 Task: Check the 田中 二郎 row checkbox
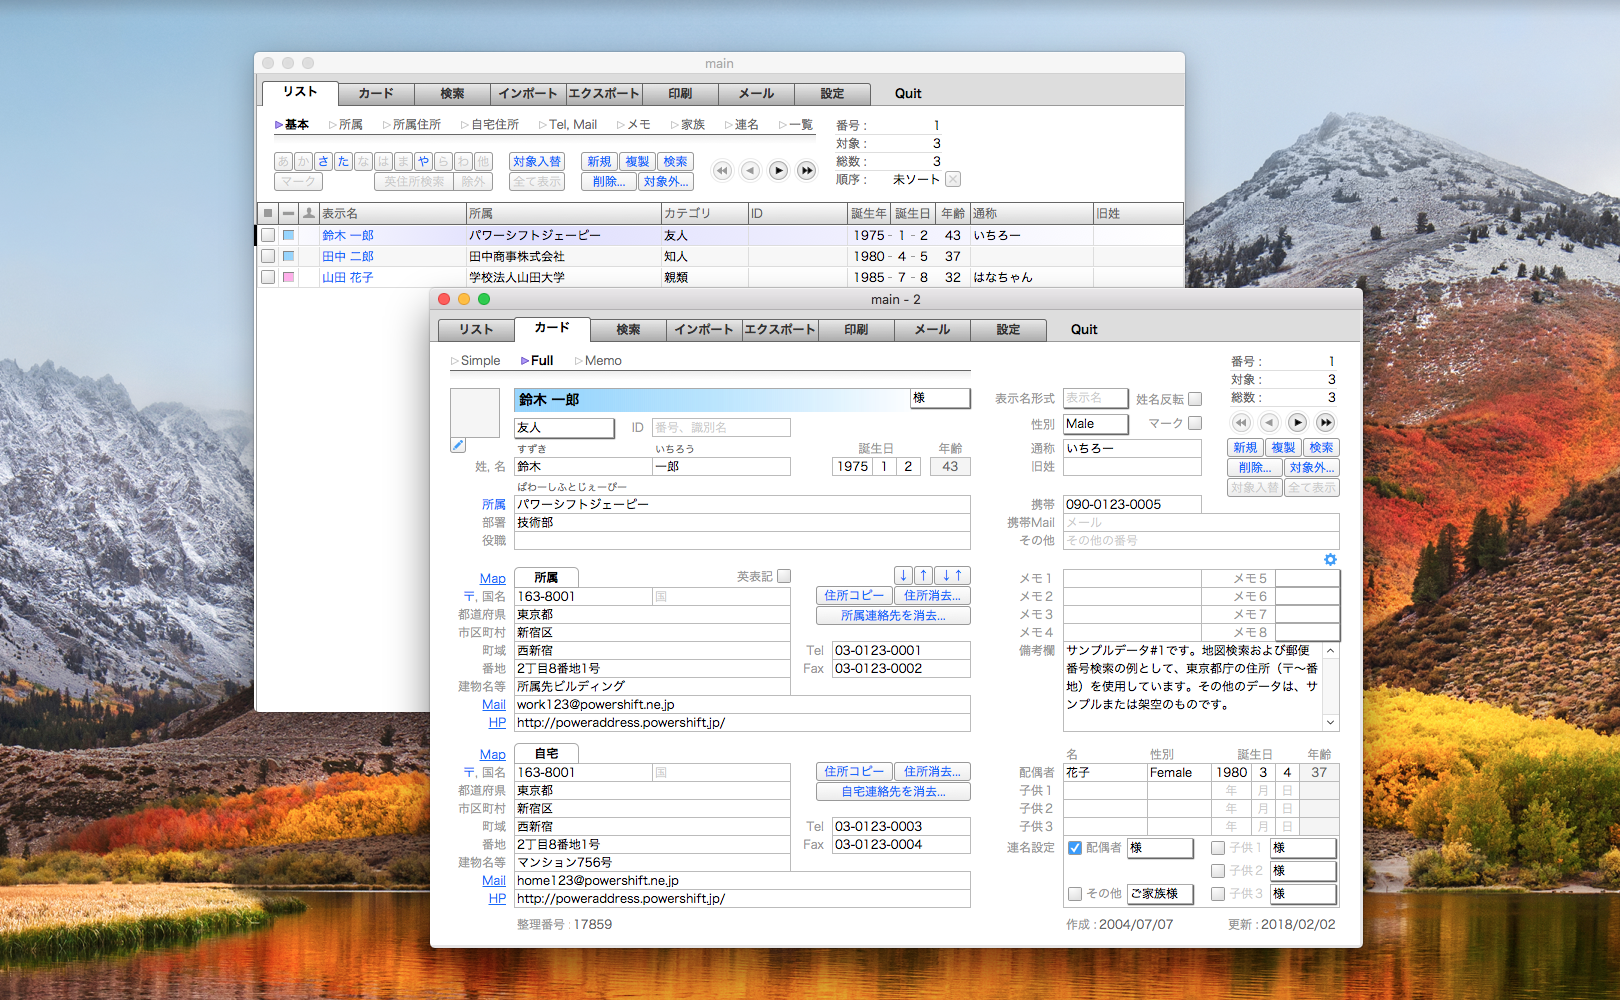coord(268,257)
